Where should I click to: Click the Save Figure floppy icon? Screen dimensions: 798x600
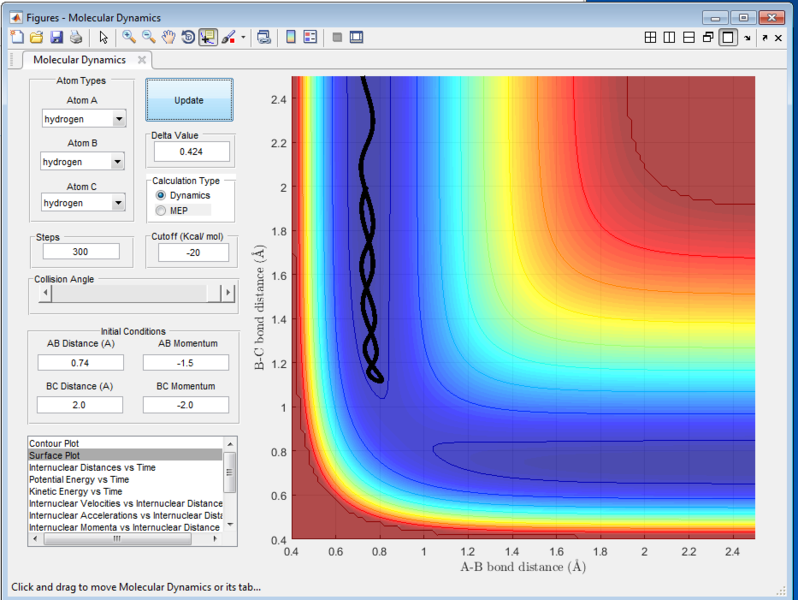point(56,37)
